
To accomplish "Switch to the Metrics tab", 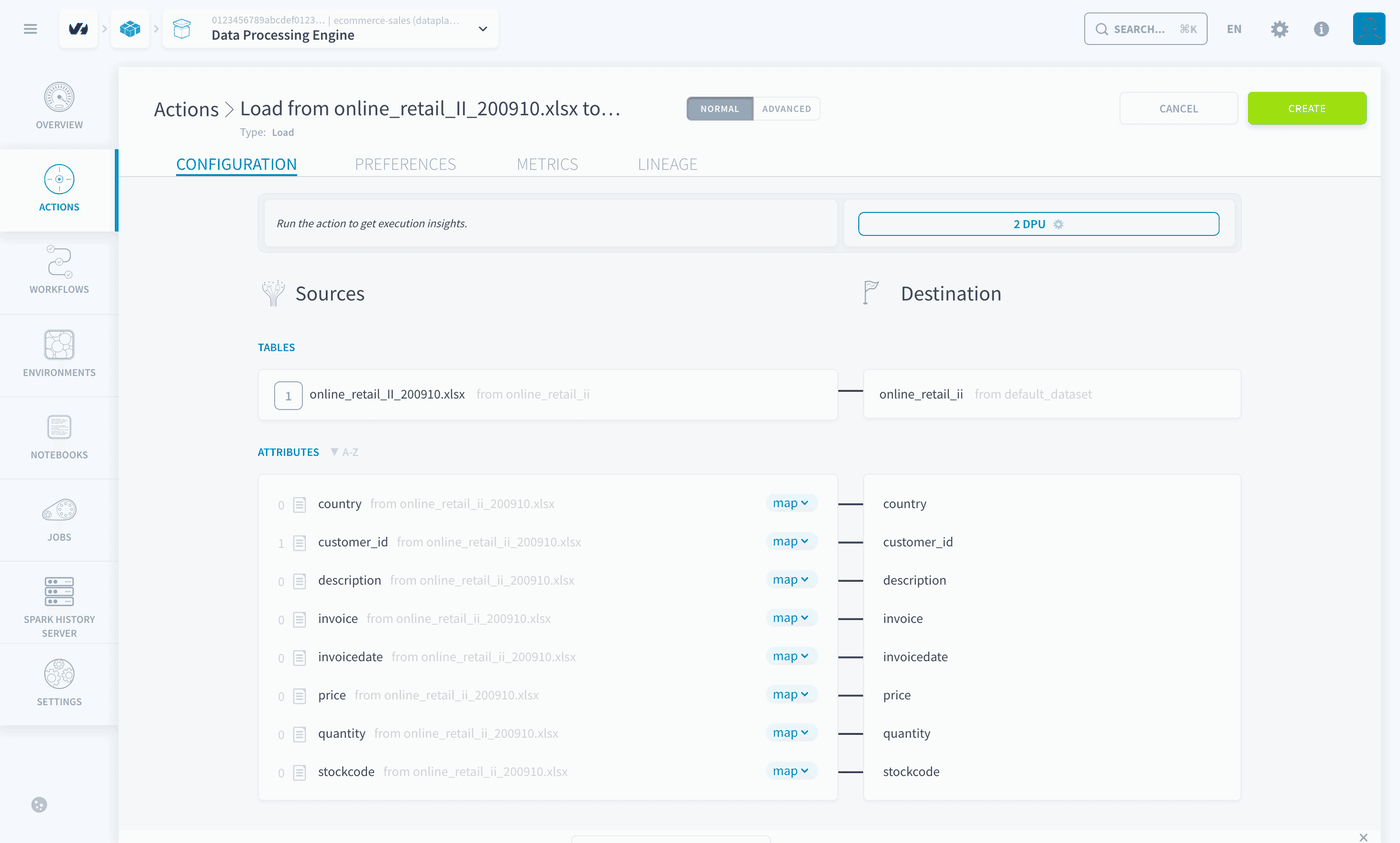I will click(547, 164).
